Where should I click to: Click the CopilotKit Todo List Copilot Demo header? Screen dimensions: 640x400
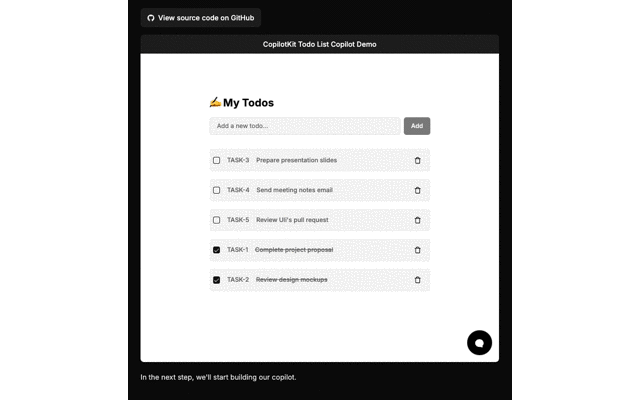[320, 44]
